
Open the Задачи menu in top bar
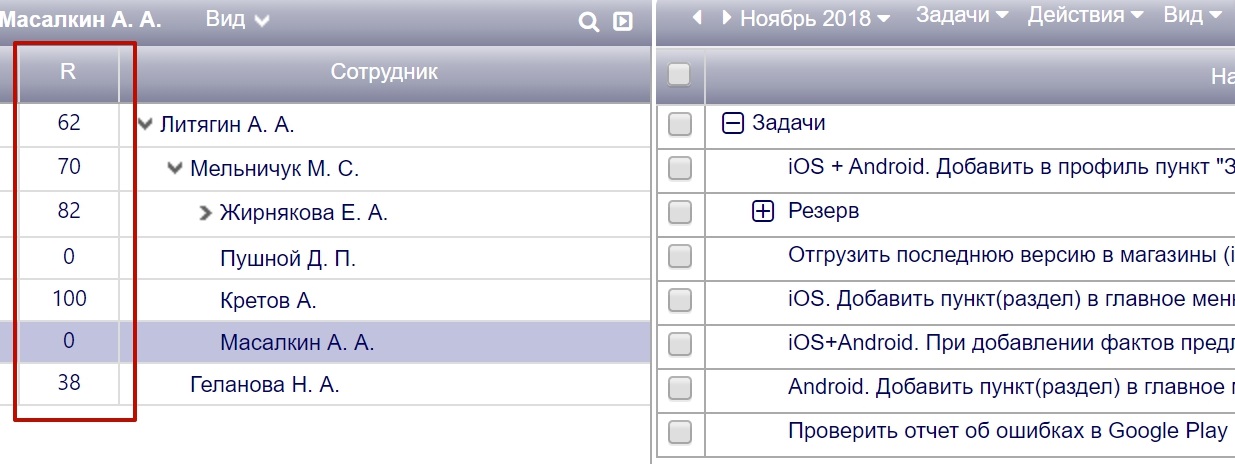point(961,15)
